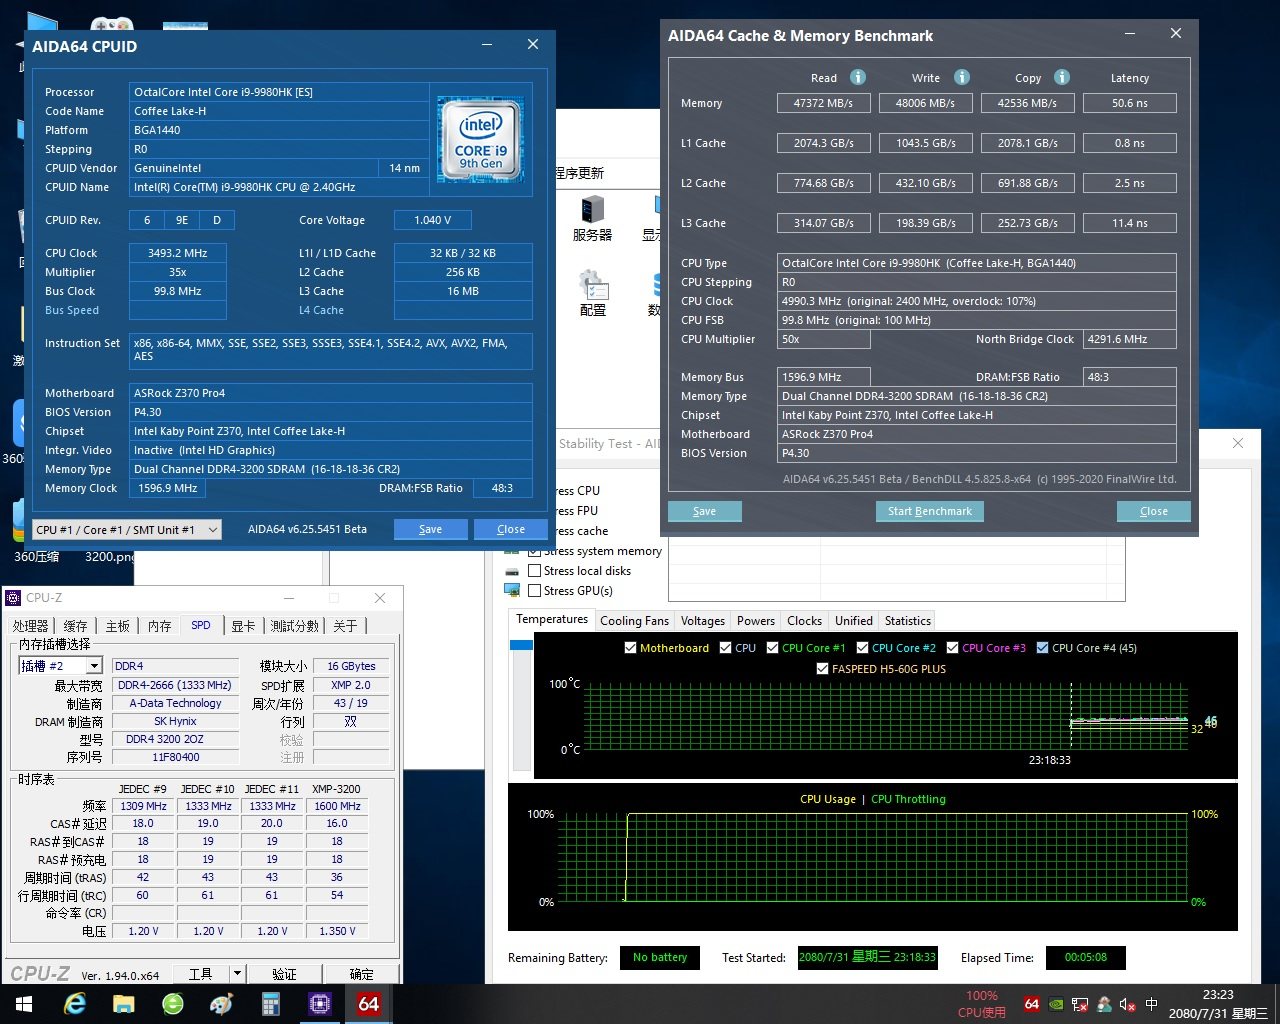Click the 工具 button in CPU-Z

coord(201,974)
